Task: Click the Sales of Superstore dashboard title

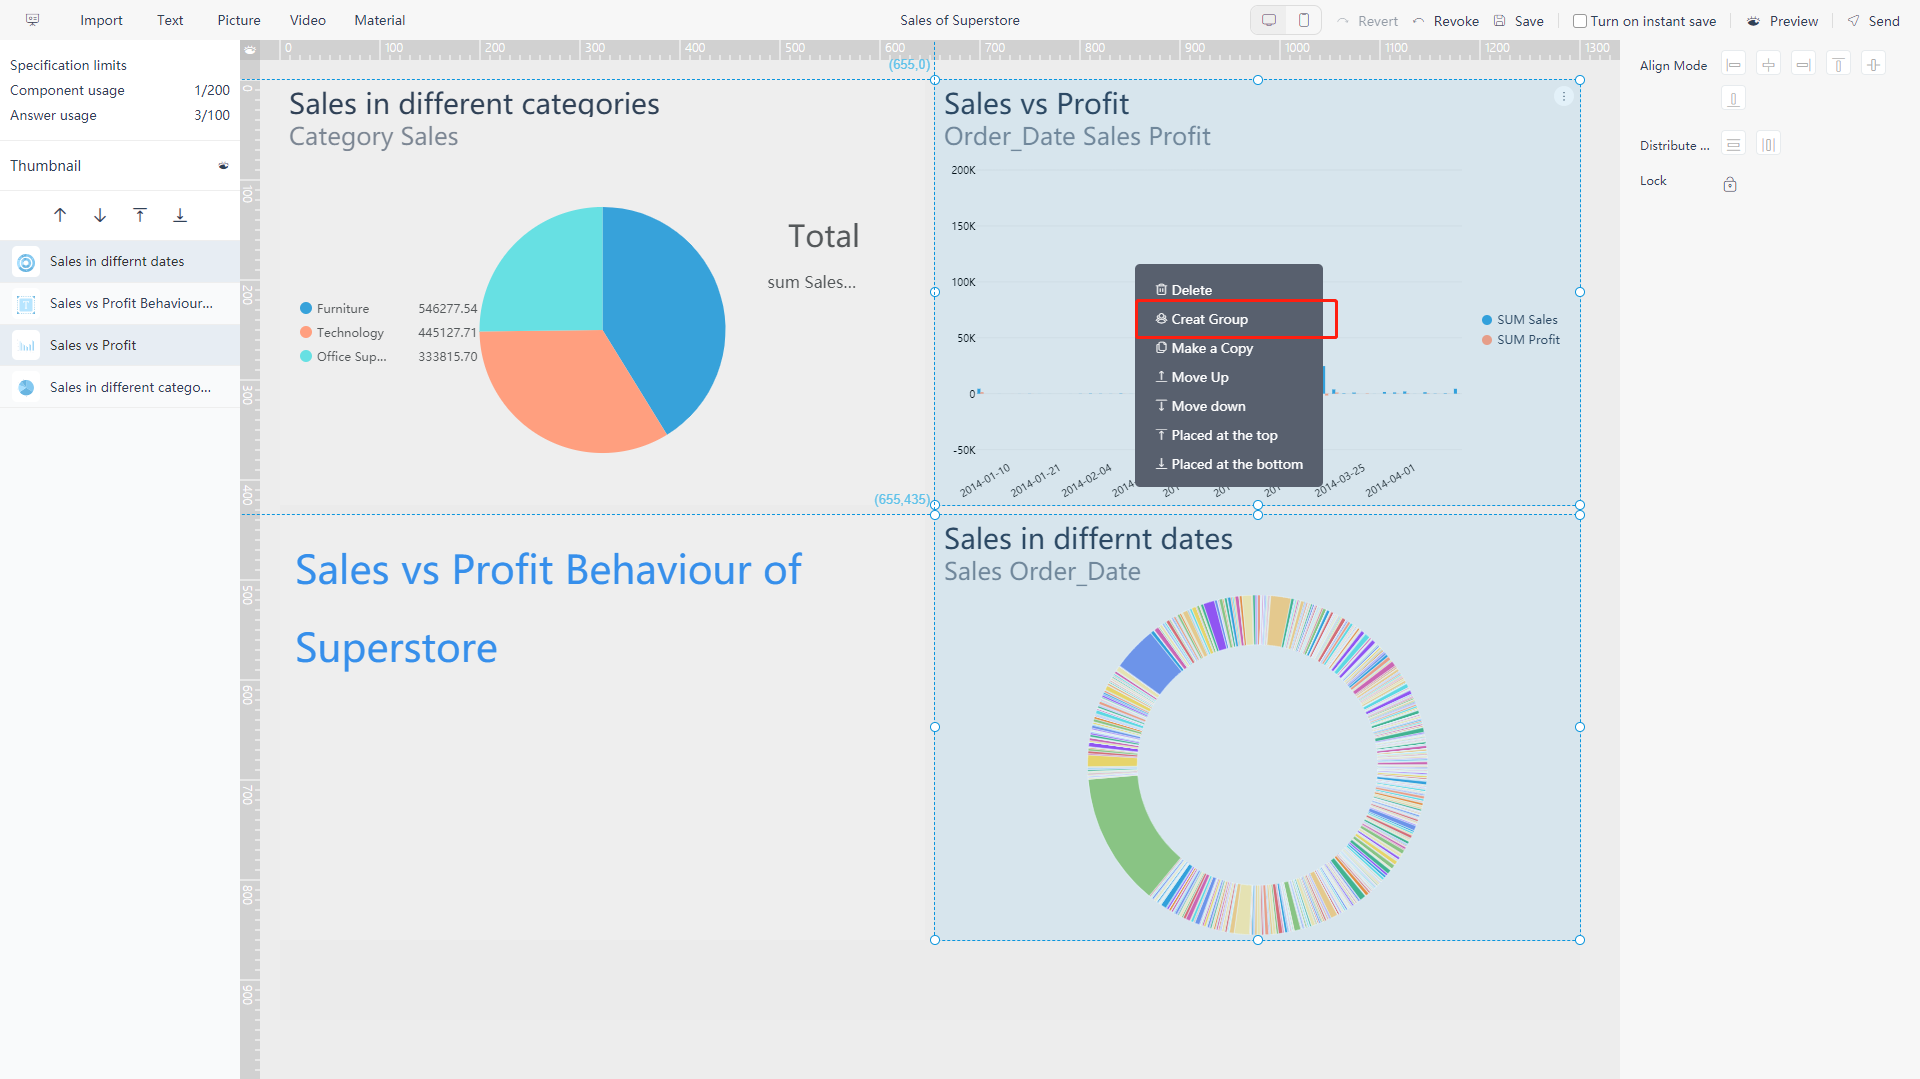Action: 959,20
